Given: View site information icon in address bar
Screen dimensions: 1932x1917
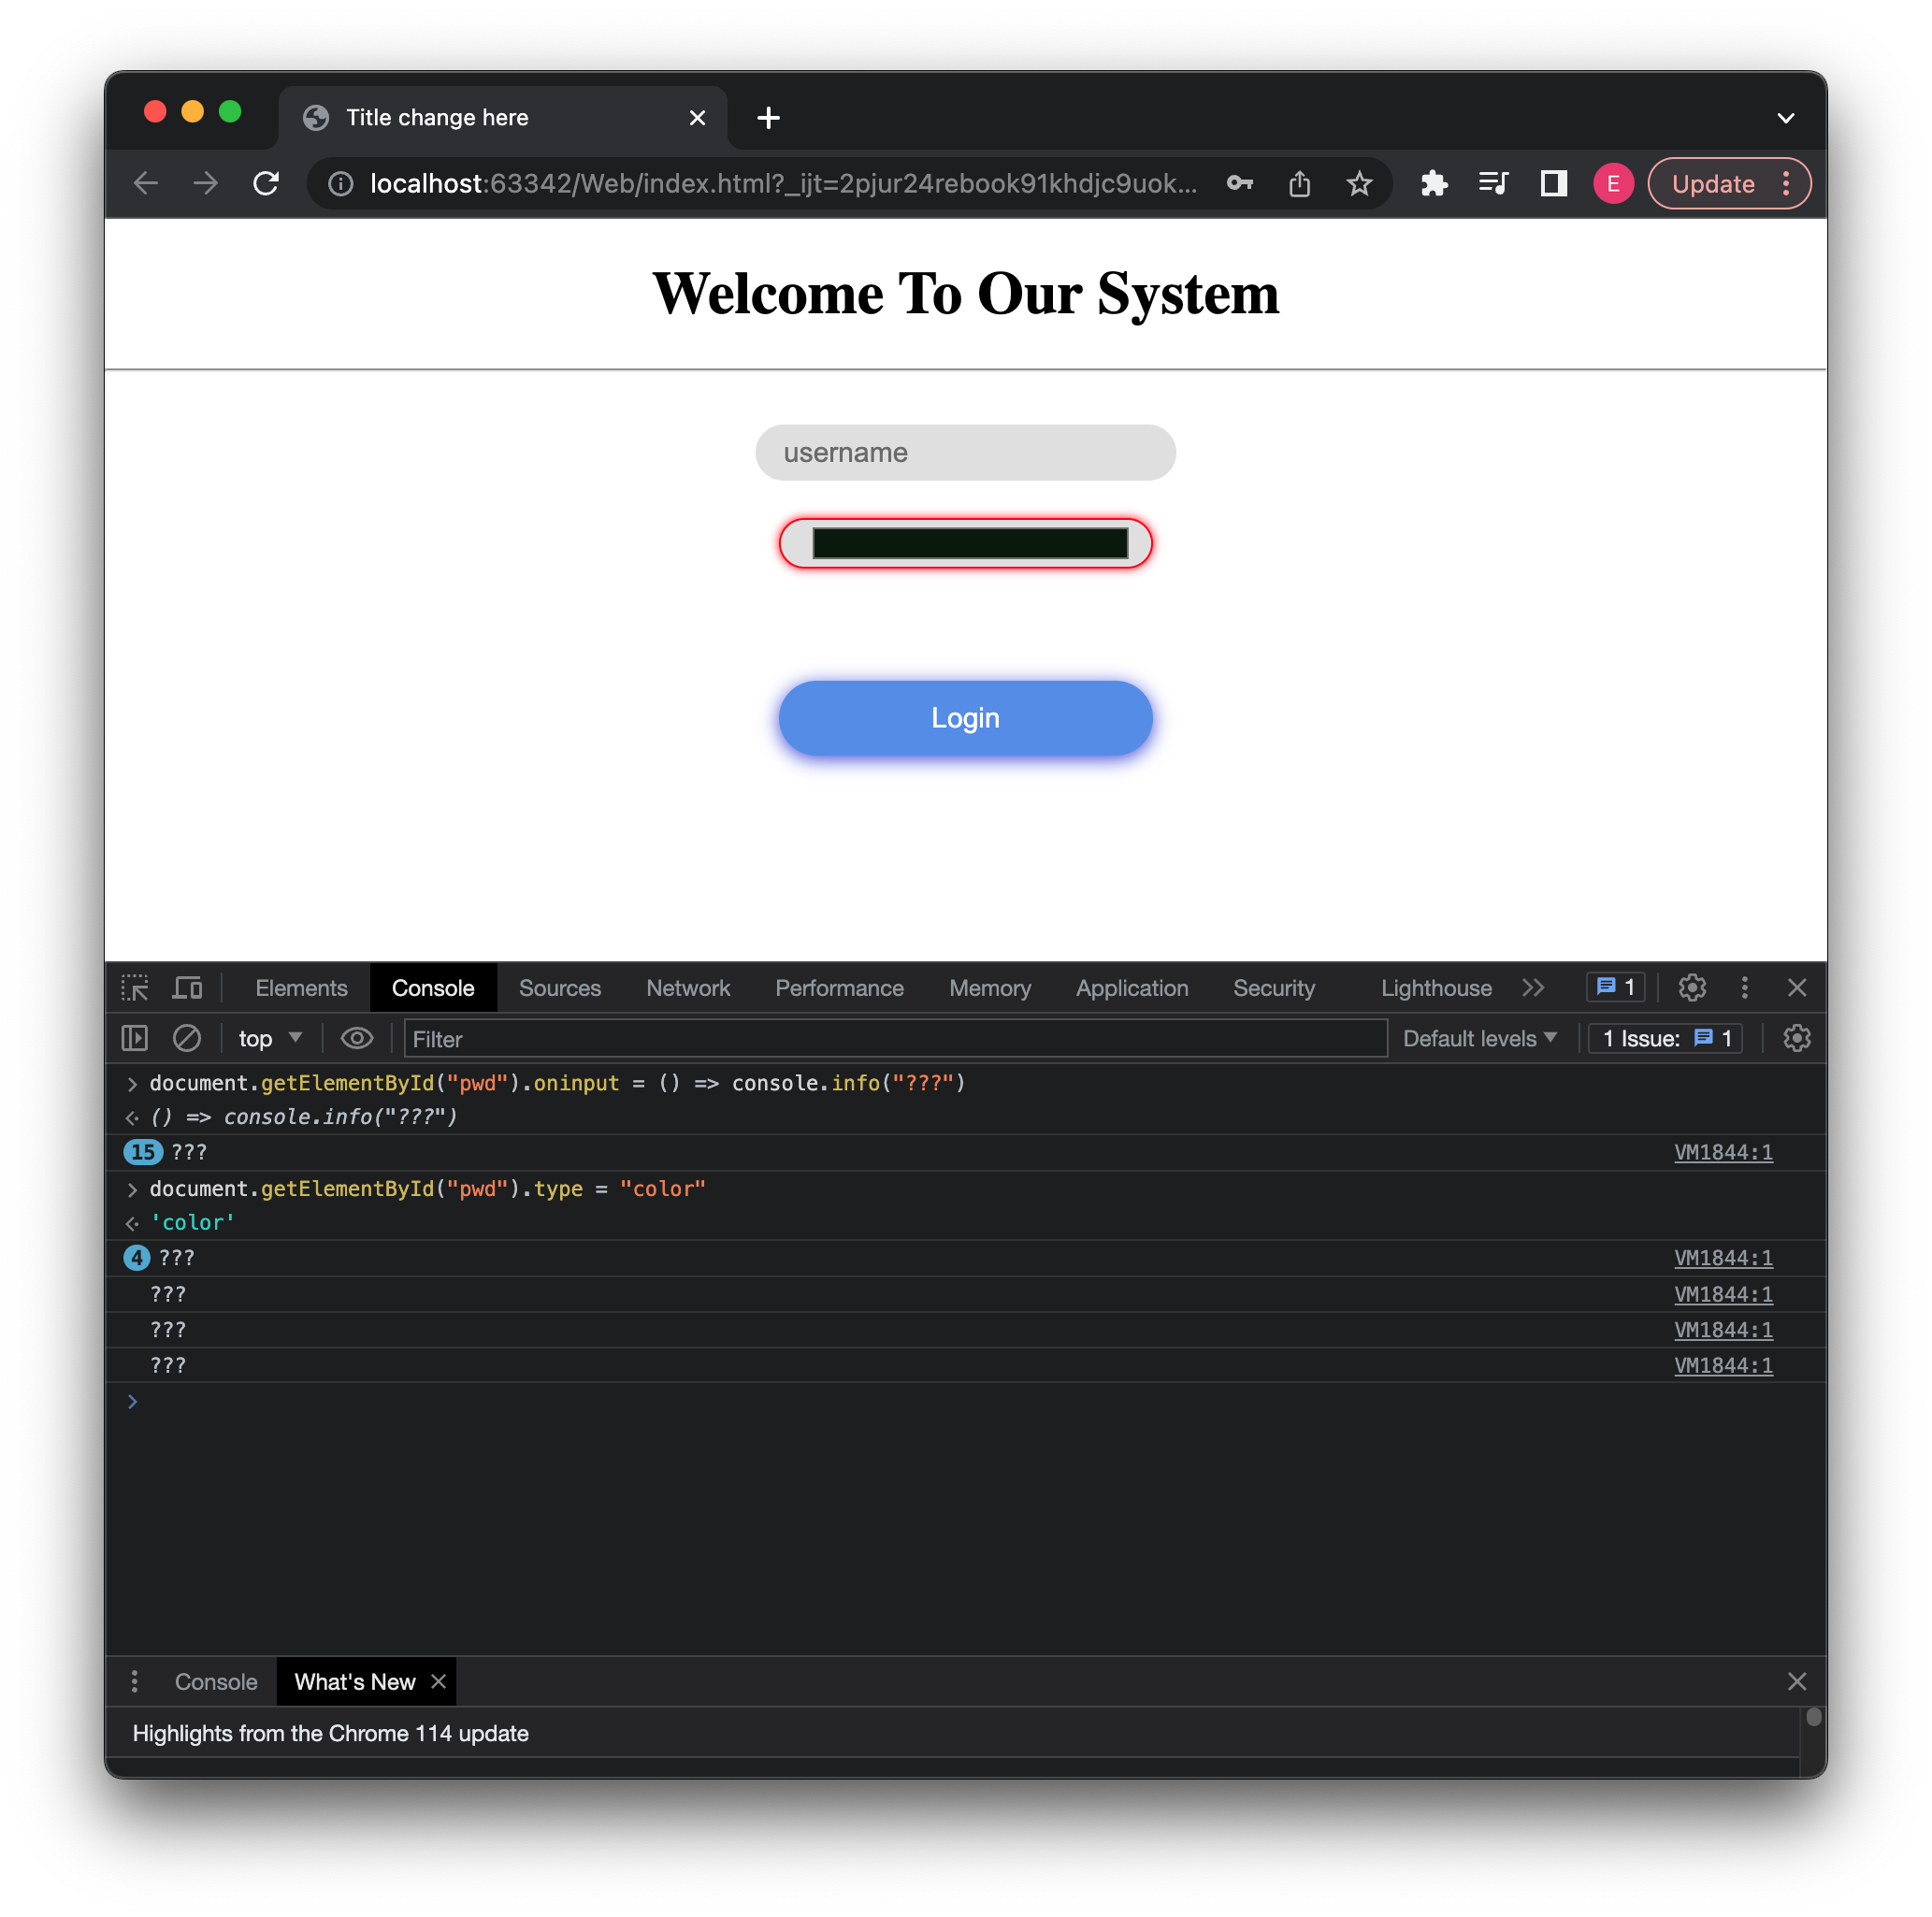Looking at the screenshot, I should pyautogui.click(x=341, y=184).
